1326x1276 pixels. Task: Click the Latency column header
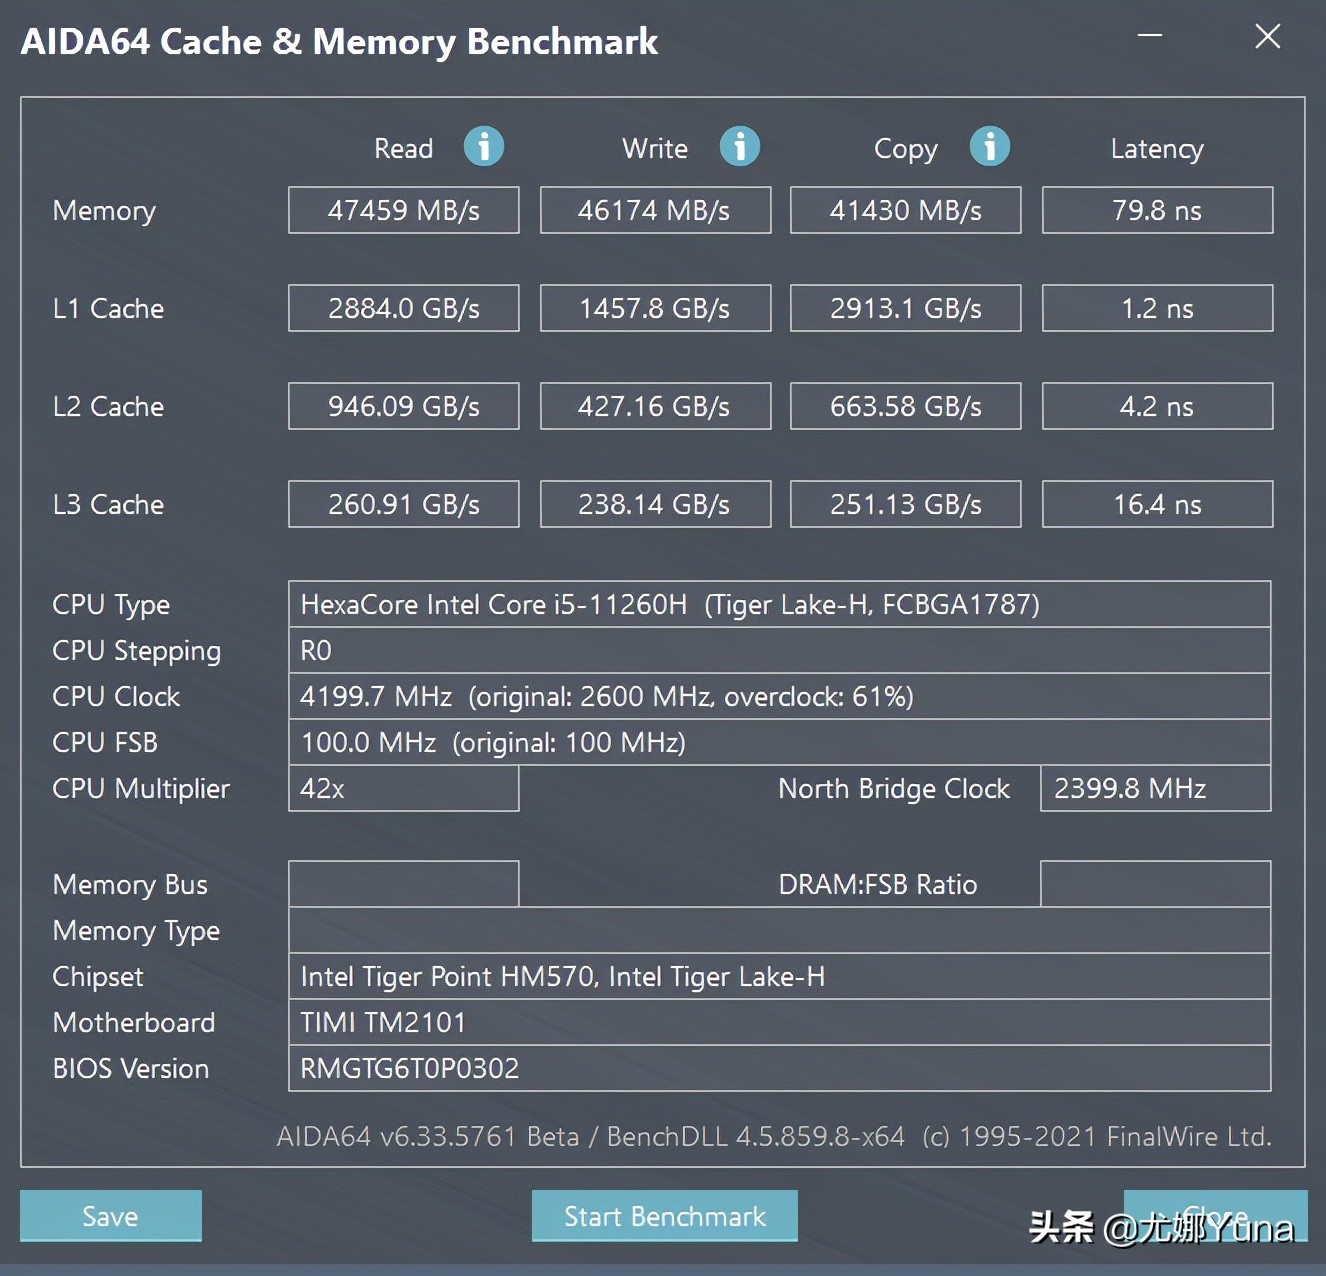click(1157, 149)
